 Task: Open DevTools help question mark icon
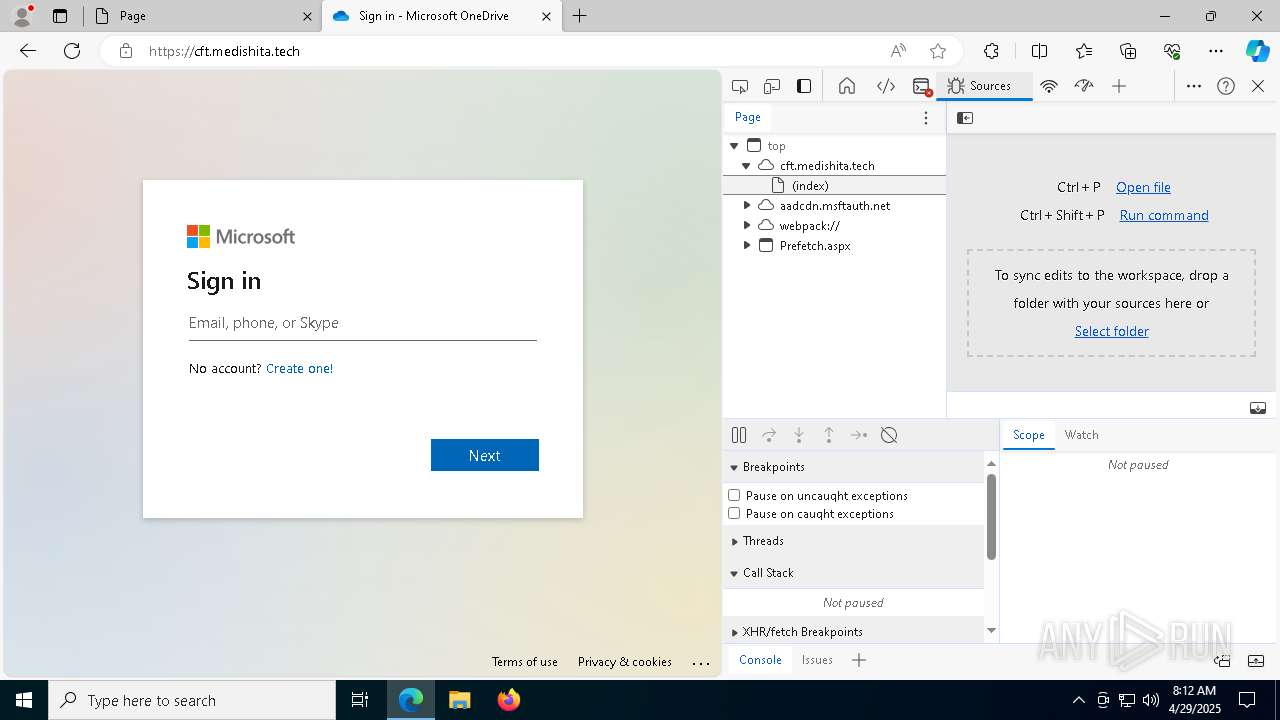pyautogui.click(x=1226, y=86)
